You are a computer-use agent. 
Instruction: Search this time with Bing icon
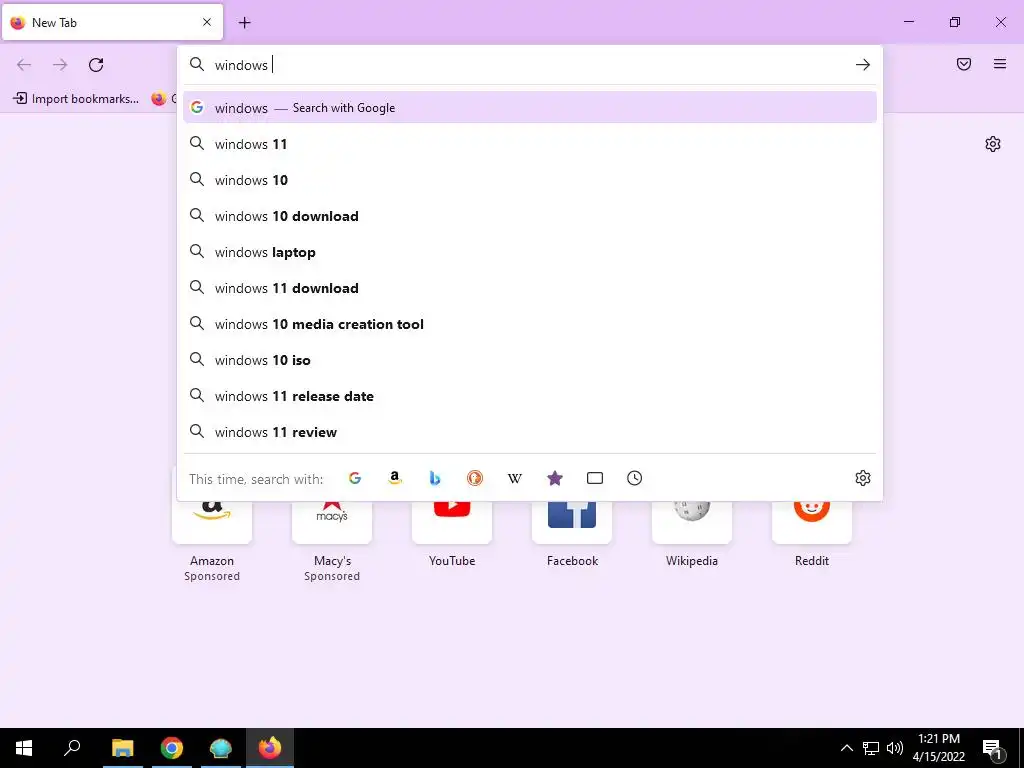434,478
